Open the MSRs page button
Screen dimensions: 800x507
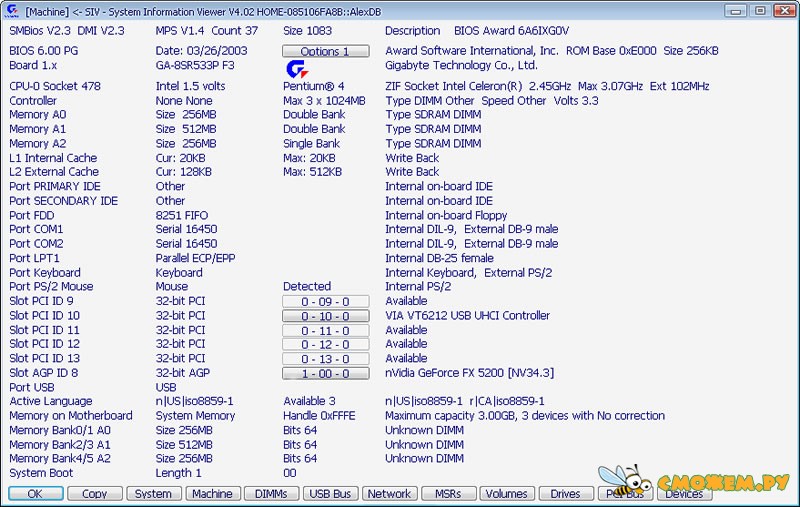click(448, 494)
